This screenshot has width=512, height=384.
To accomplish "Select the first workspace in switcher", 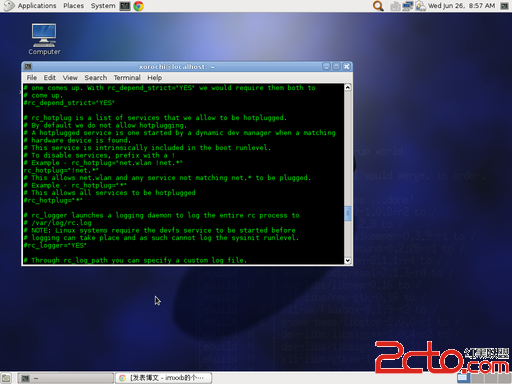I will pos(463,378).
